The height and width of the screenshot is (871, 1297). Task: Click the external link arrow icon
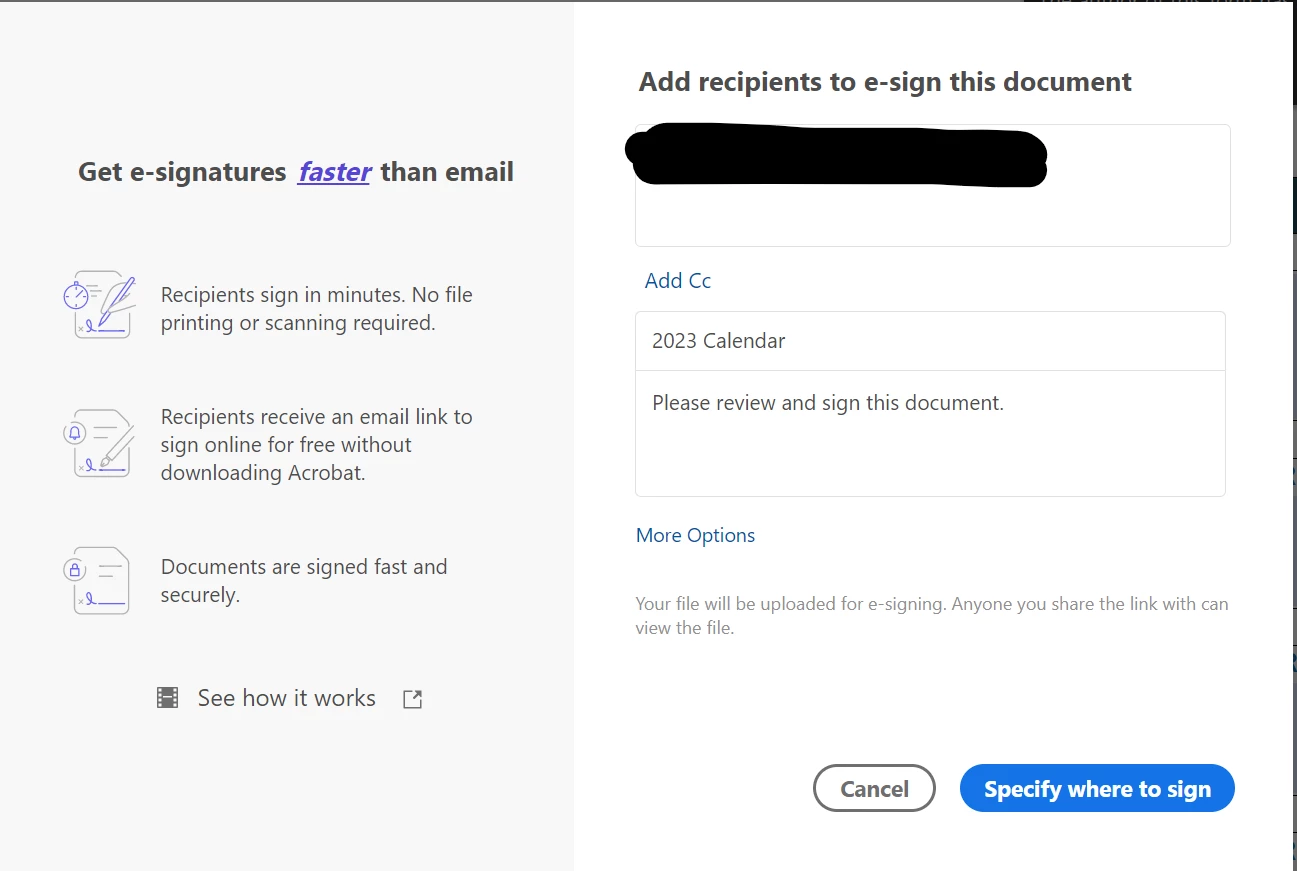tap(412, 699)
